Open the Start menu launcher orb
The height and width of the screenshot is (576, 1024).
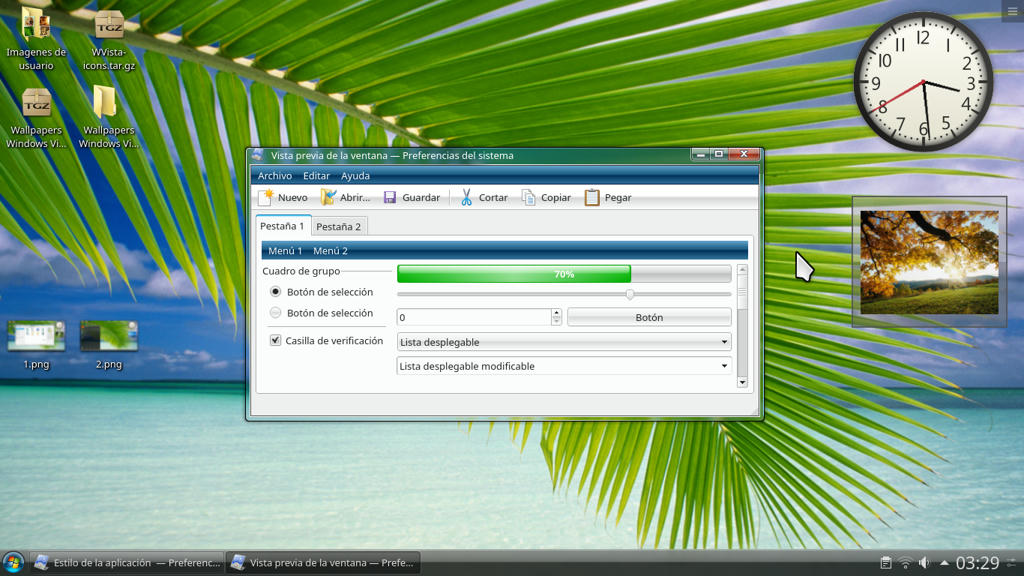[x=13, y=562]
